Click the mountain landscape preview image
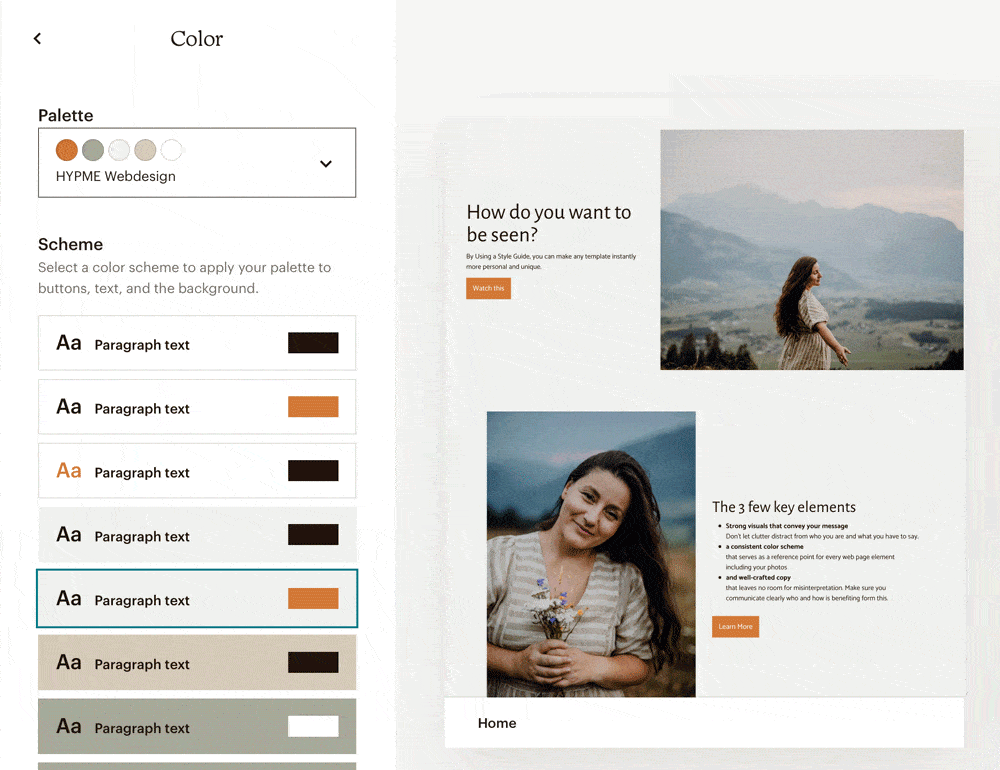Viewport: 1000px width, 770px height. click(x=812, y=250)
